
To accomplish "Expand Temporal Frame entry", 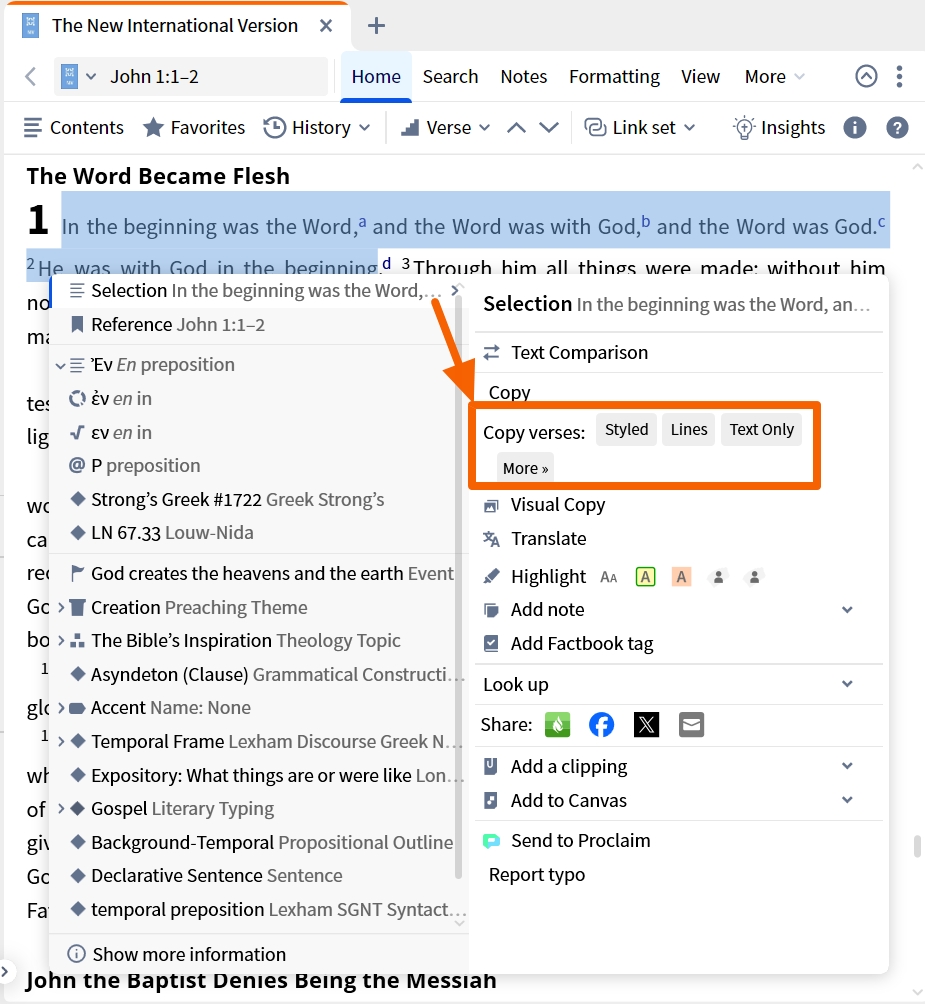I will (x=61, y=741).
